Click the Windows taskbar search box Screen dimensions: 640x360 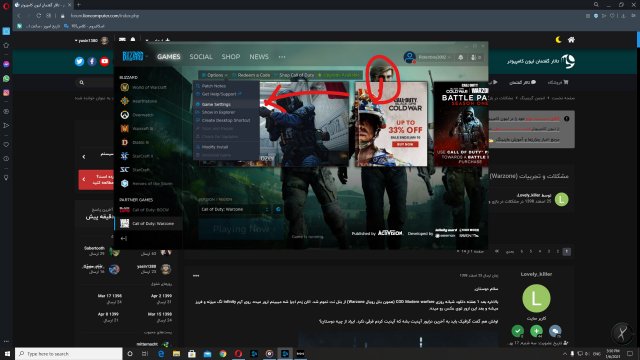pos(69,353)
